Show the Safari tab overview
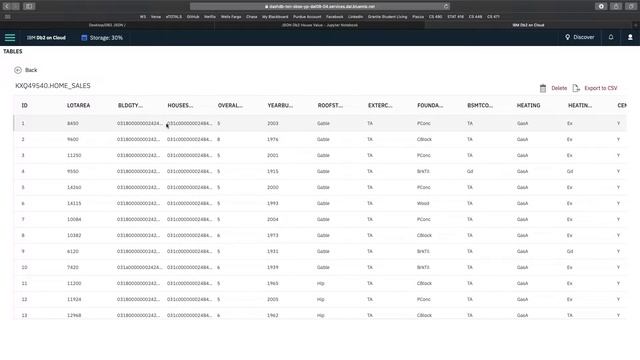The height and width of the screenshot is (360, 640). click(x=631, y=6)
